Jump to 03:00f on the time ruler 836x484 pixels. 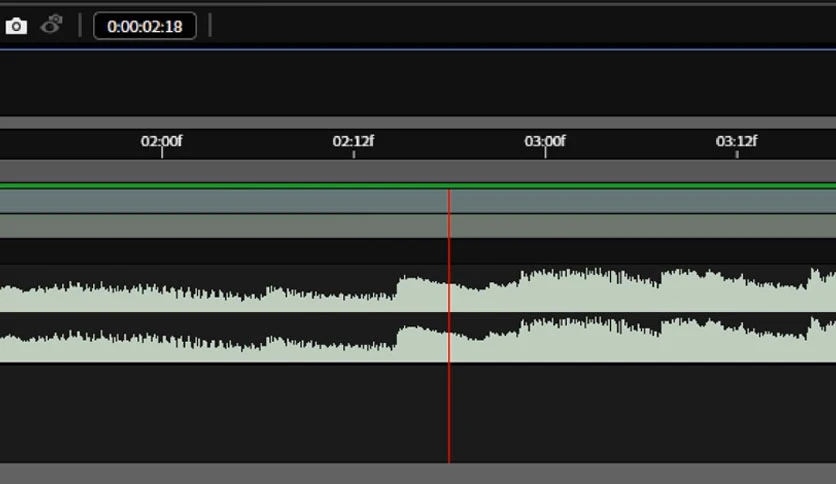(545, 141)
